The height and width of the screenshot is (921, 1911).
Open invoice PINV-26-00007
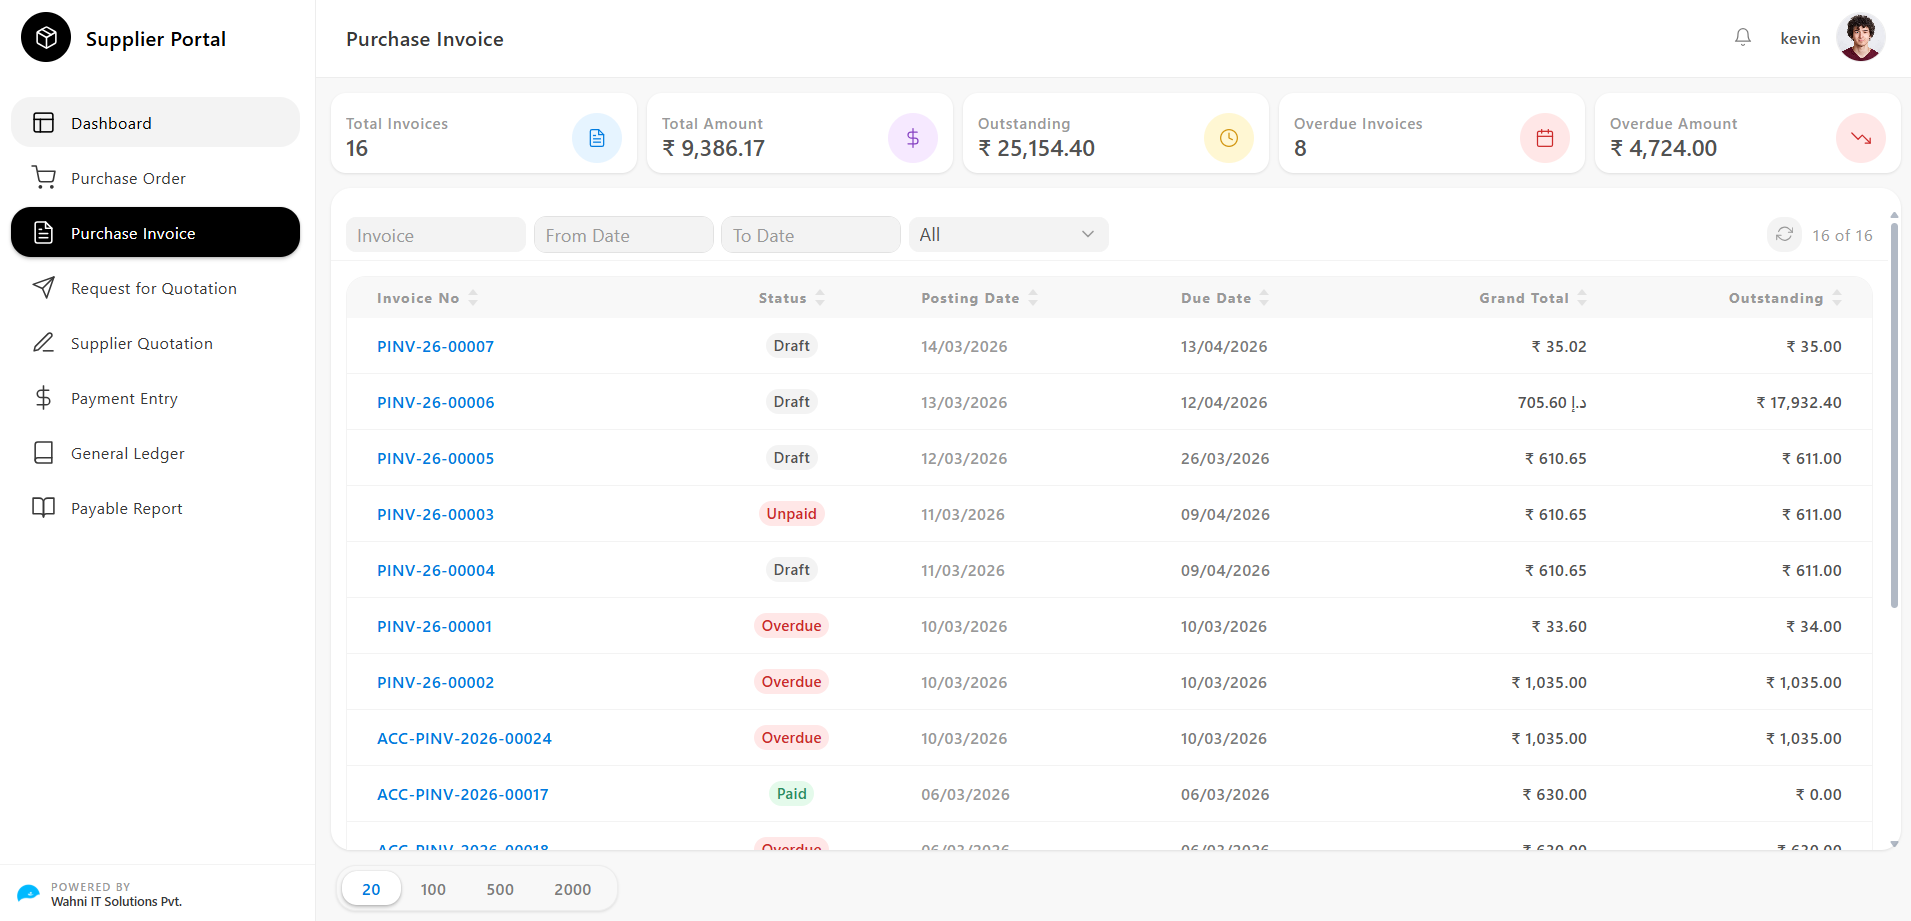point(435,347)
